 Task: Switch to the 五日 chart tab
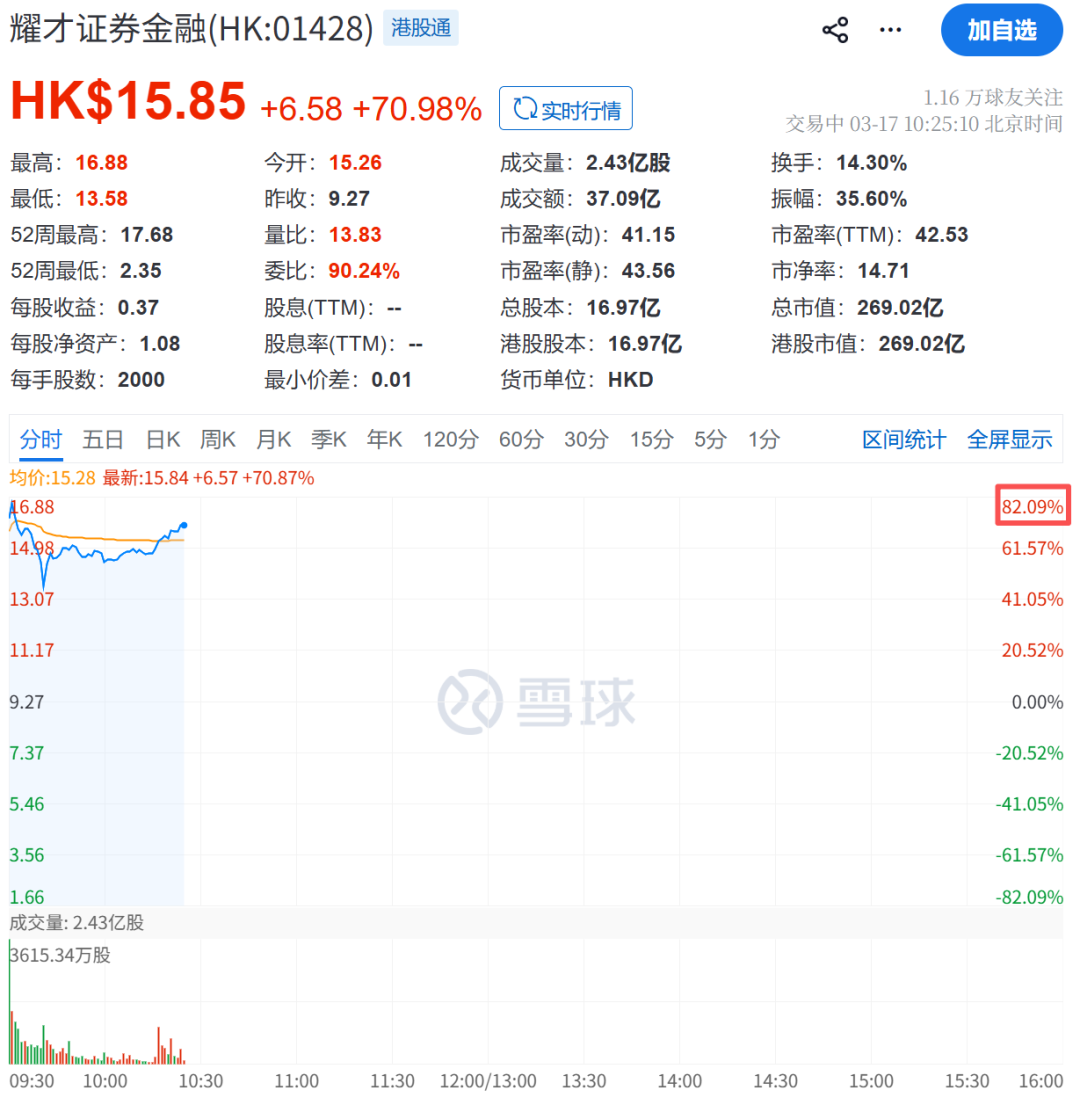(x=103, y=439)
